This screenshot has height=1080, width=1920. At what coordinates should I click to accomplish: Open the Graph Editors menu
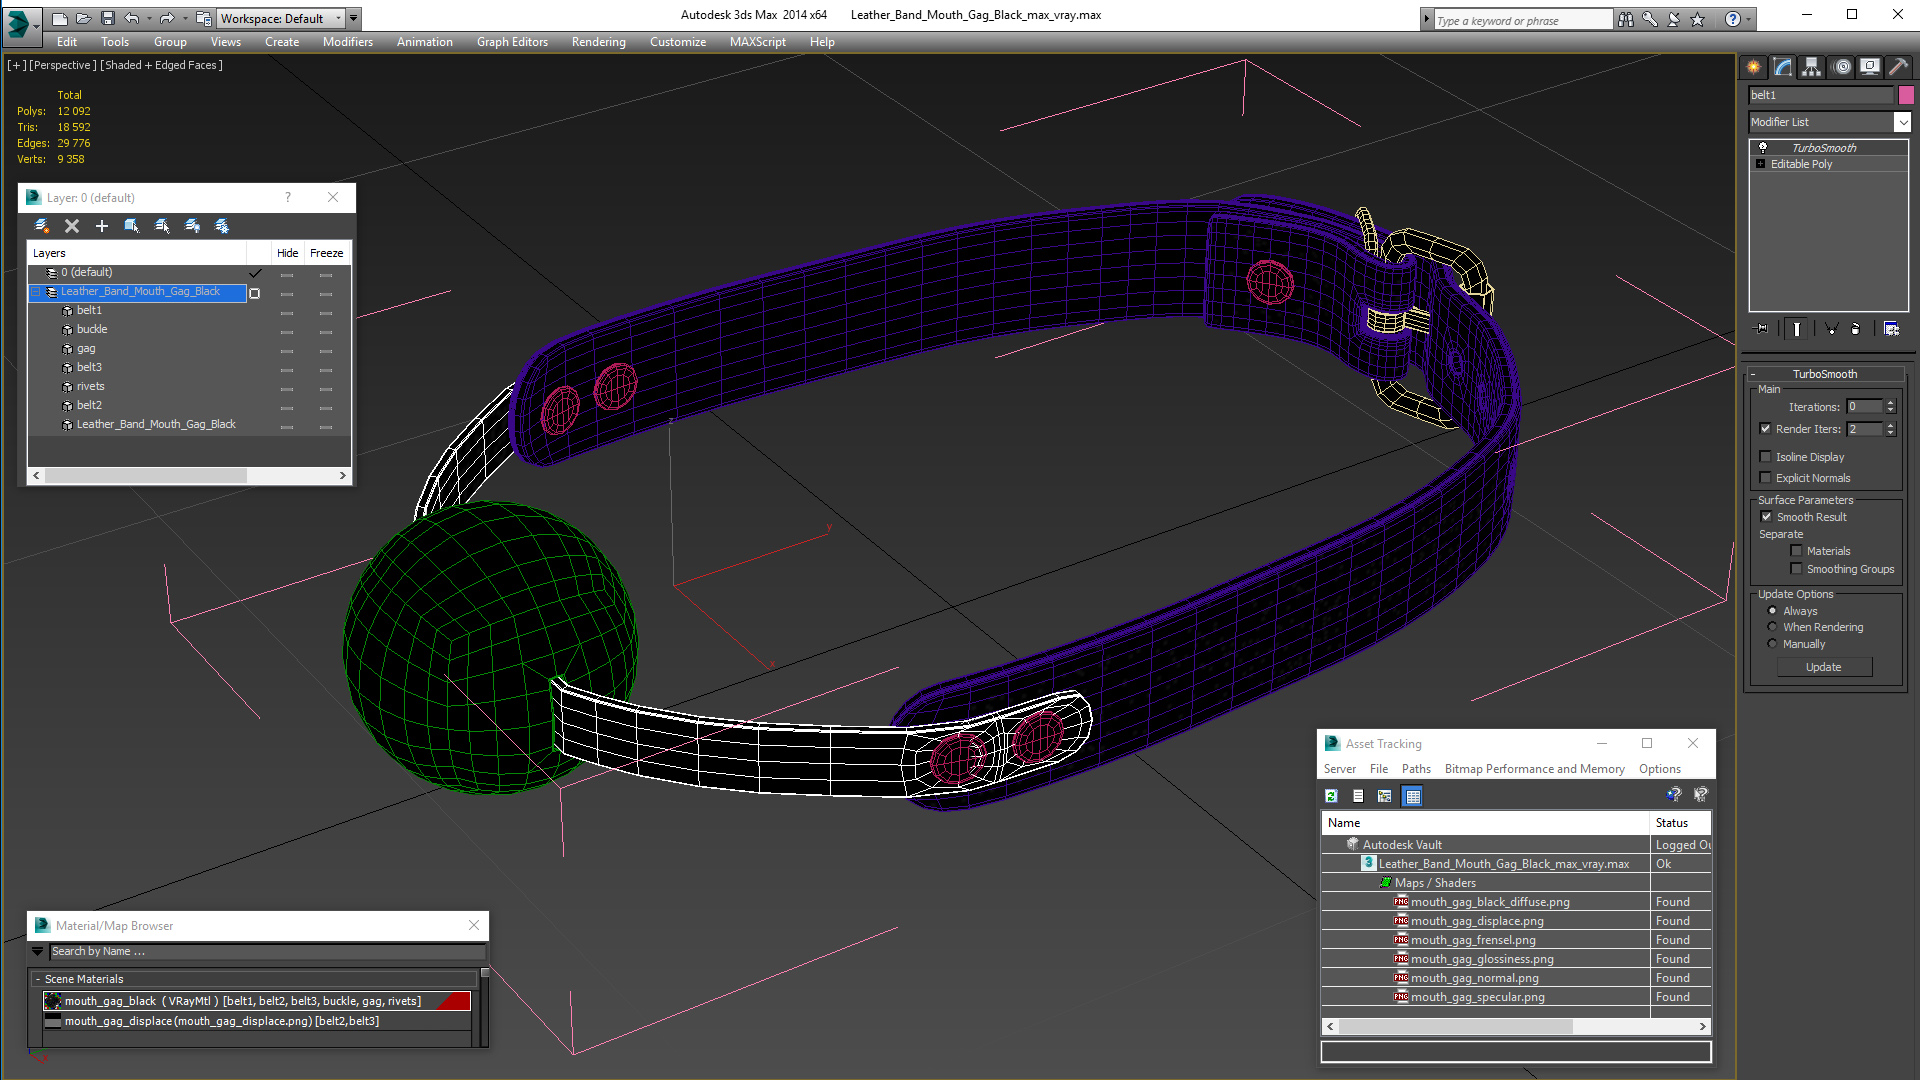512,42
